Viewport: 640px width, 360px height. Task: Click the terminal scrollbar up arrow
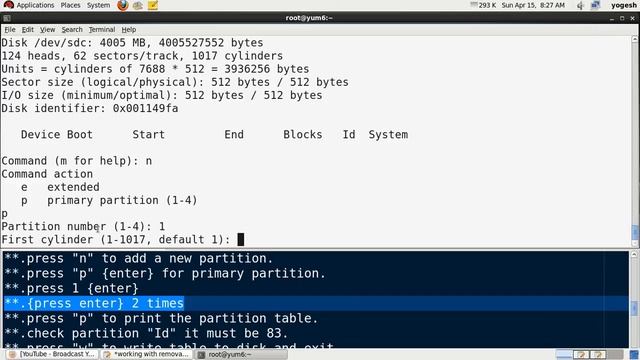[635, 39]
